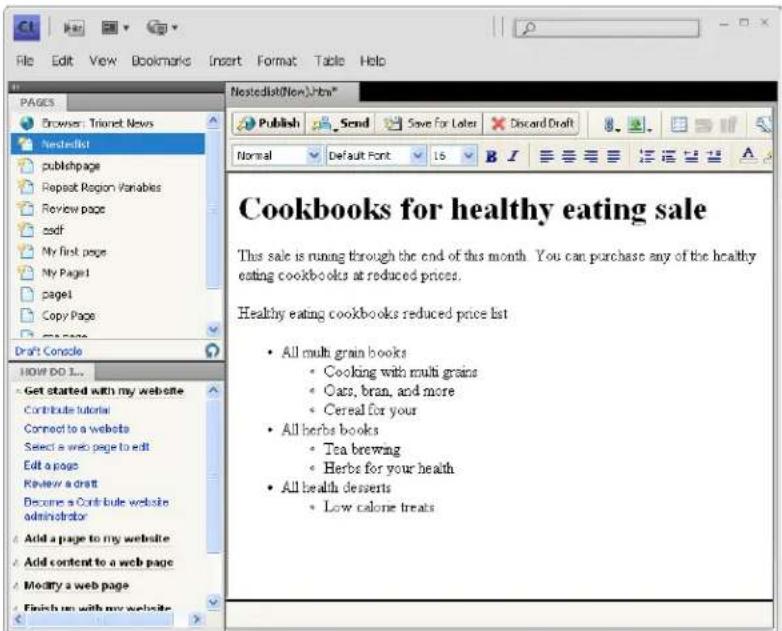Viewport: 782px width, 631px height.
Task: Click the indent icon
Action: click(x=714, y=156)
